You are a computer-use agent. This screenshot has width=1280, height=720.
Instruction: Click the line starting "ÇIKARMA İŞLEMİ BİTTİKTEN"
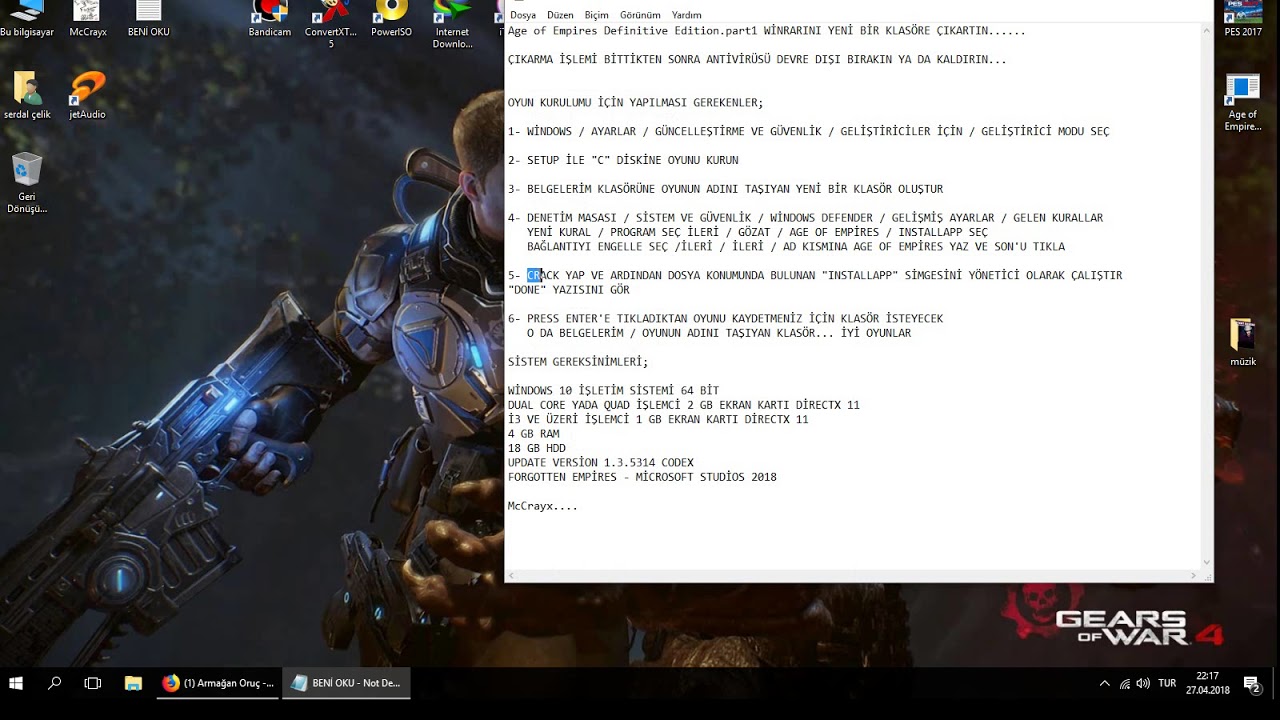tap(757, 60)
